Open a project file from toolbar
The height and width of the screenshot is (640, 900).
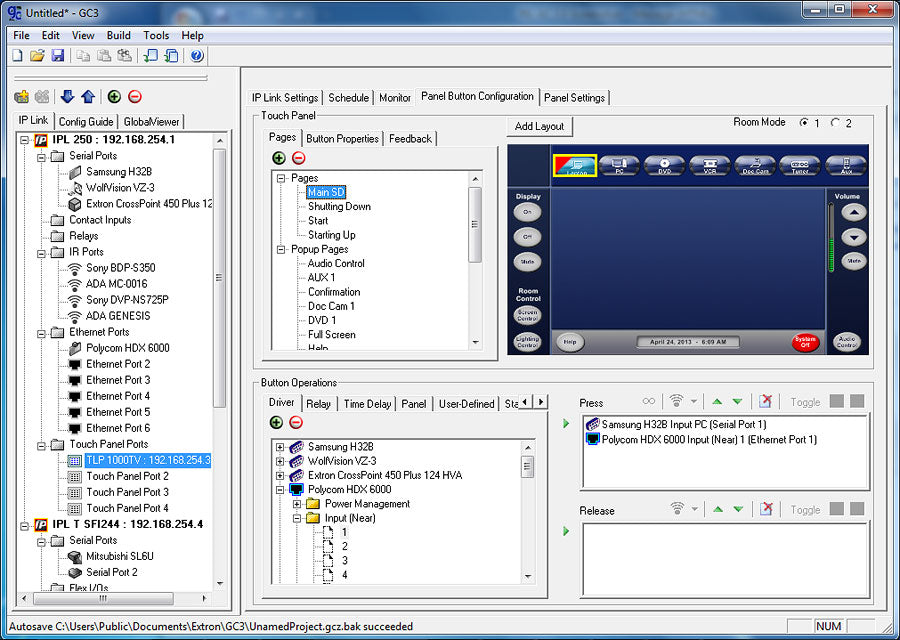point(37,55)
